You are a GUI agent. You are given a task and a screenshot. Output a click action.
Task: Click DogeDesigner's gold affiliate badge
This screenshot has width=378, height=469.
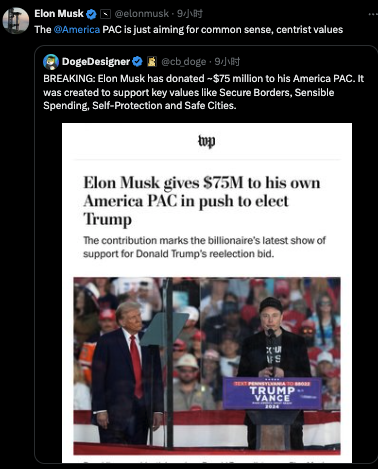click(152, 62)
